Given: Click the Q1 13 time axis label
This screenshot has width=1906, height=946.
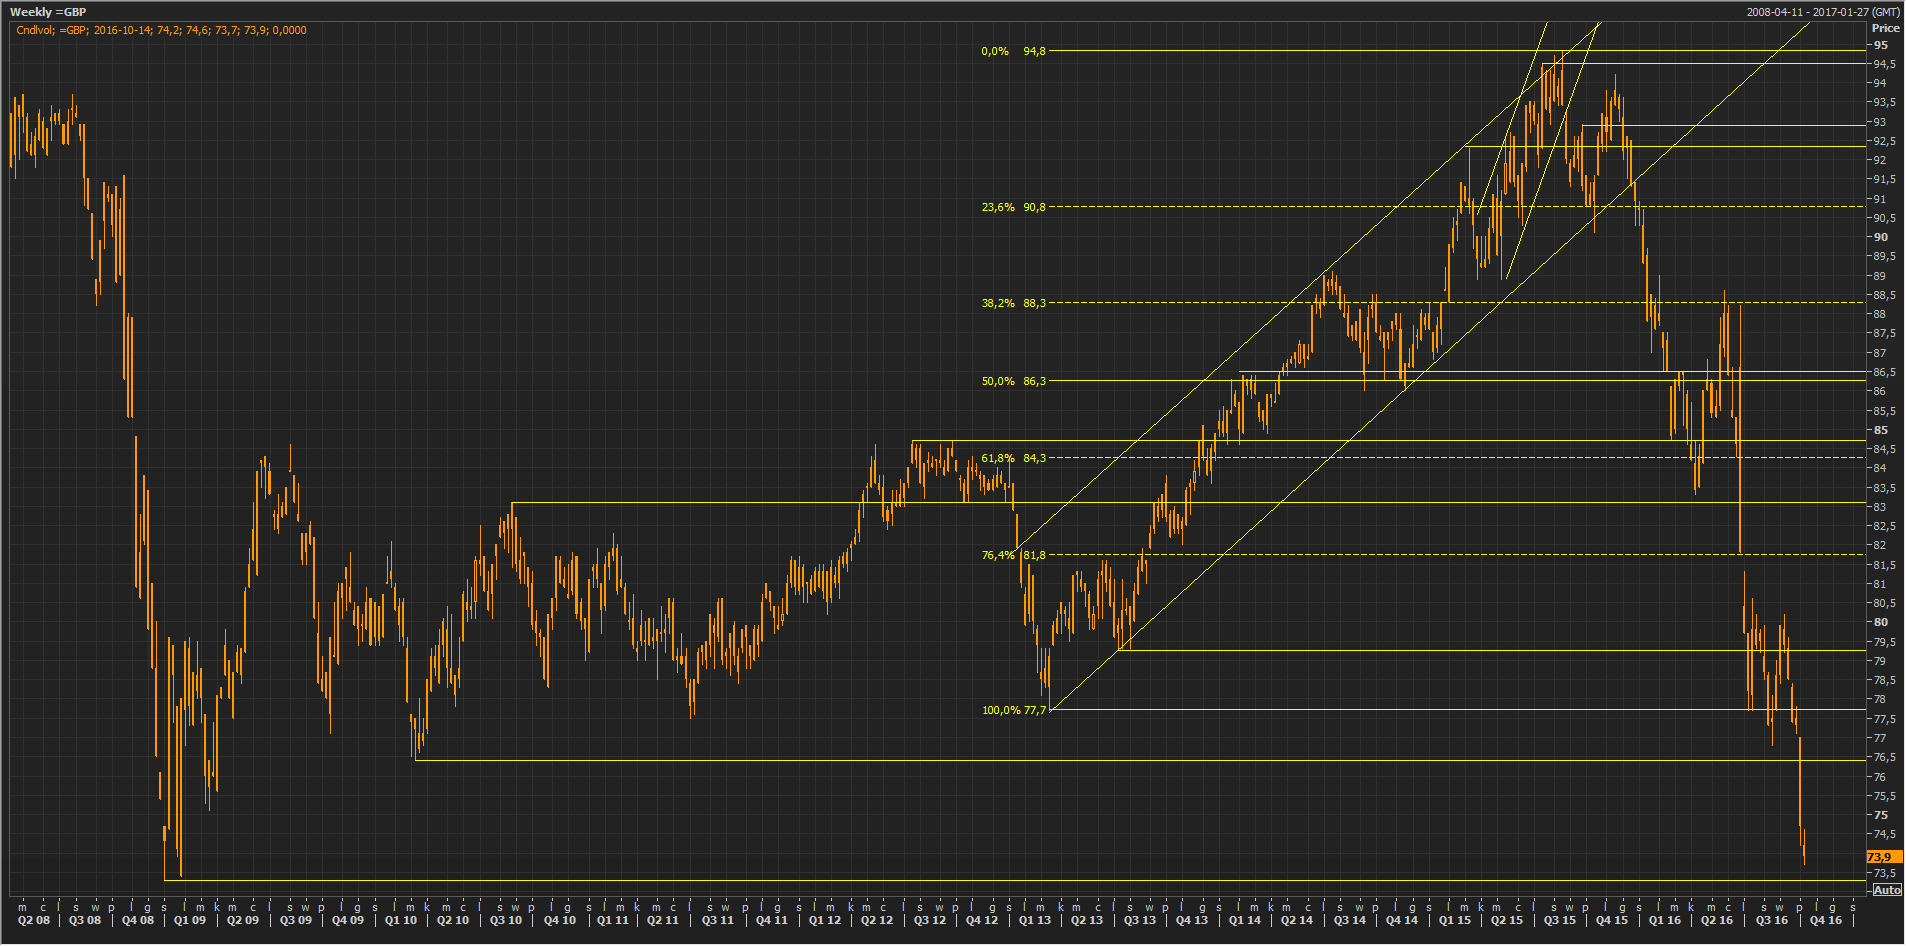Looking at the screenshot, I should pyautogui.click(x=1035, y=920).
